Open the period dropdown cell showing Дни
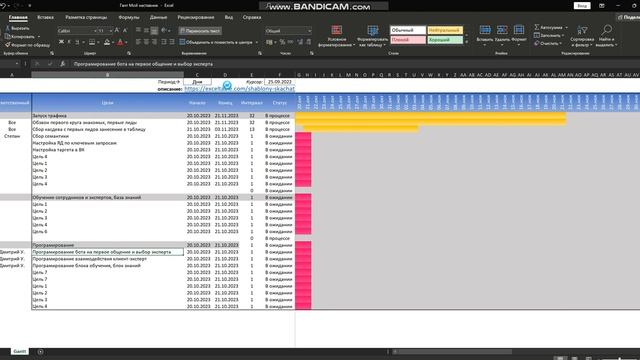640x360 pixels. [x=198, y=82]
